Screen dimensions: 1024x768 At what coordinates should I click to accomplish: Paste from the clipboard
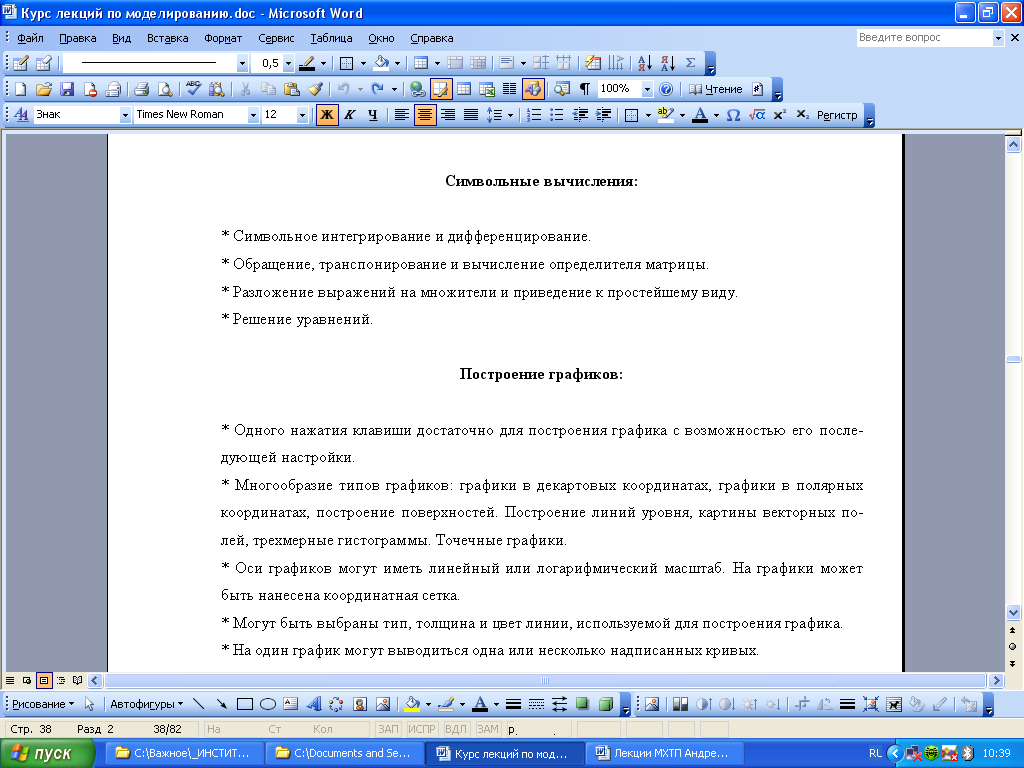click(x=292, y=89)
